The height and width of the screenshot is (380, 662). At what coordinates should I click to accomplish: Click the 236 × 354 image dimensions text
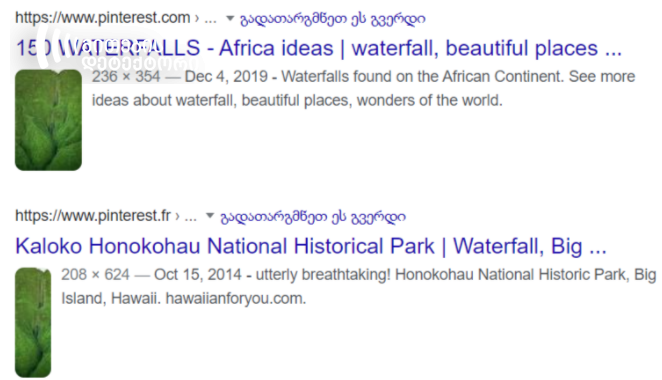[x=126, y=76]
